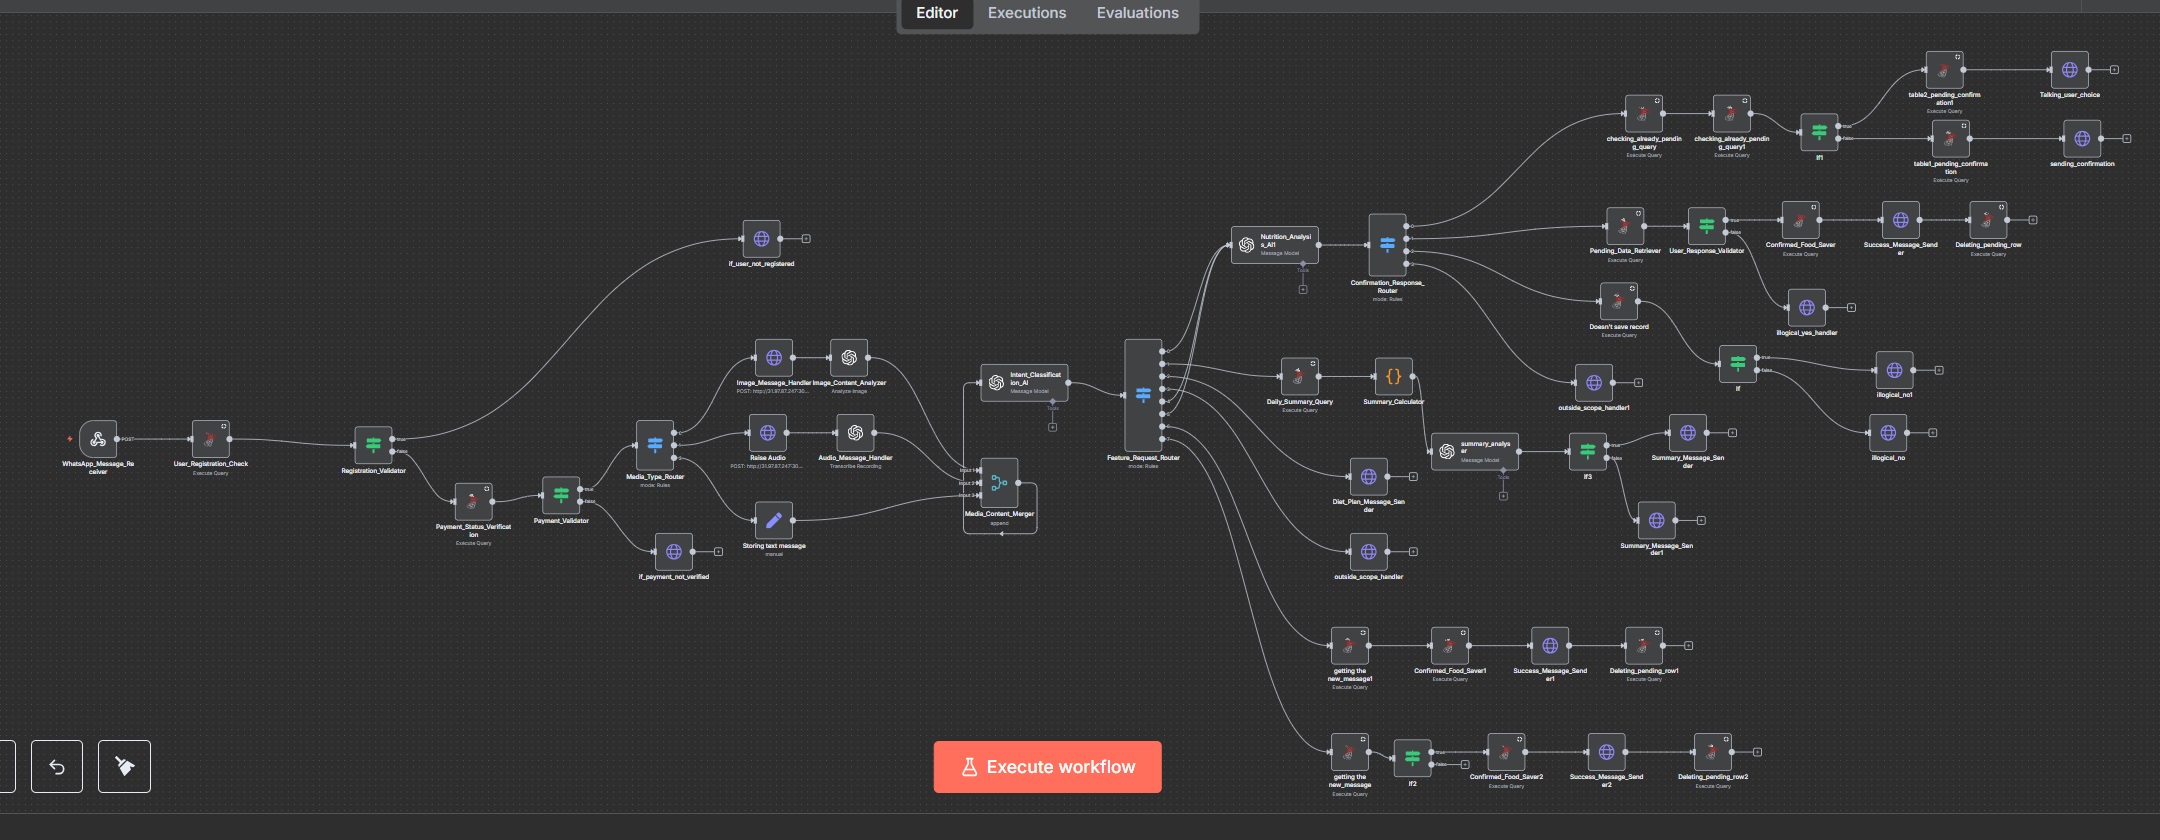Click the illogical_no HTTP node

1887,433
